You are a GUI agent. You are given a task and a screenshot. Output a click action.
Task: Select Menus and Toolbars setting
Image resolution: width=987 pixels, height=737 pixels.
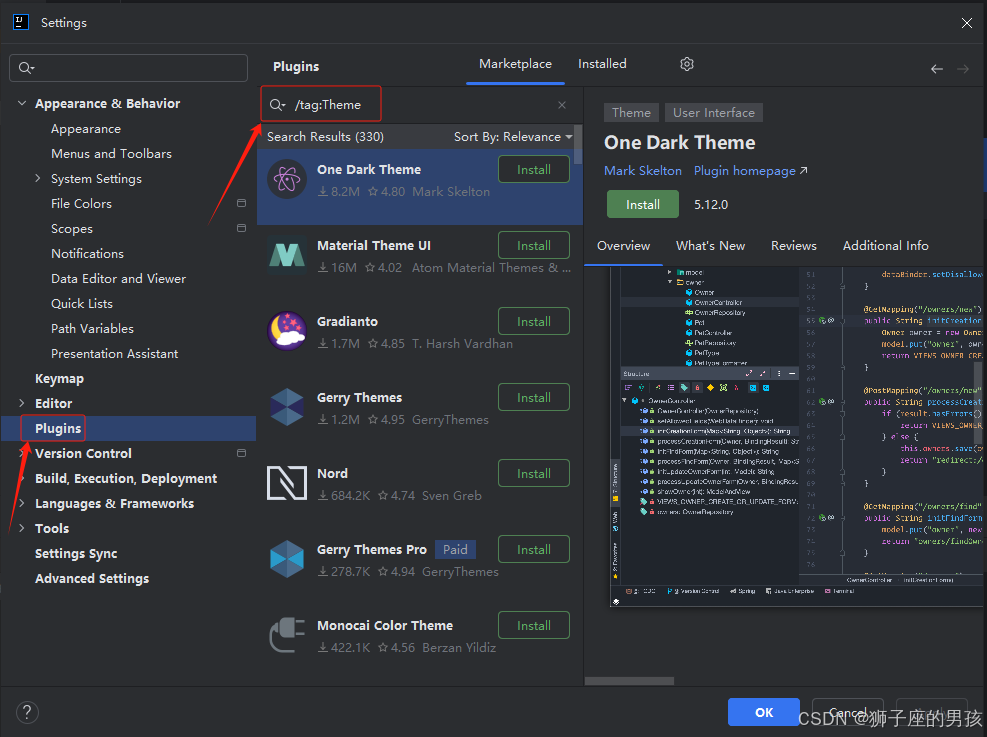(x=111, y=154)
